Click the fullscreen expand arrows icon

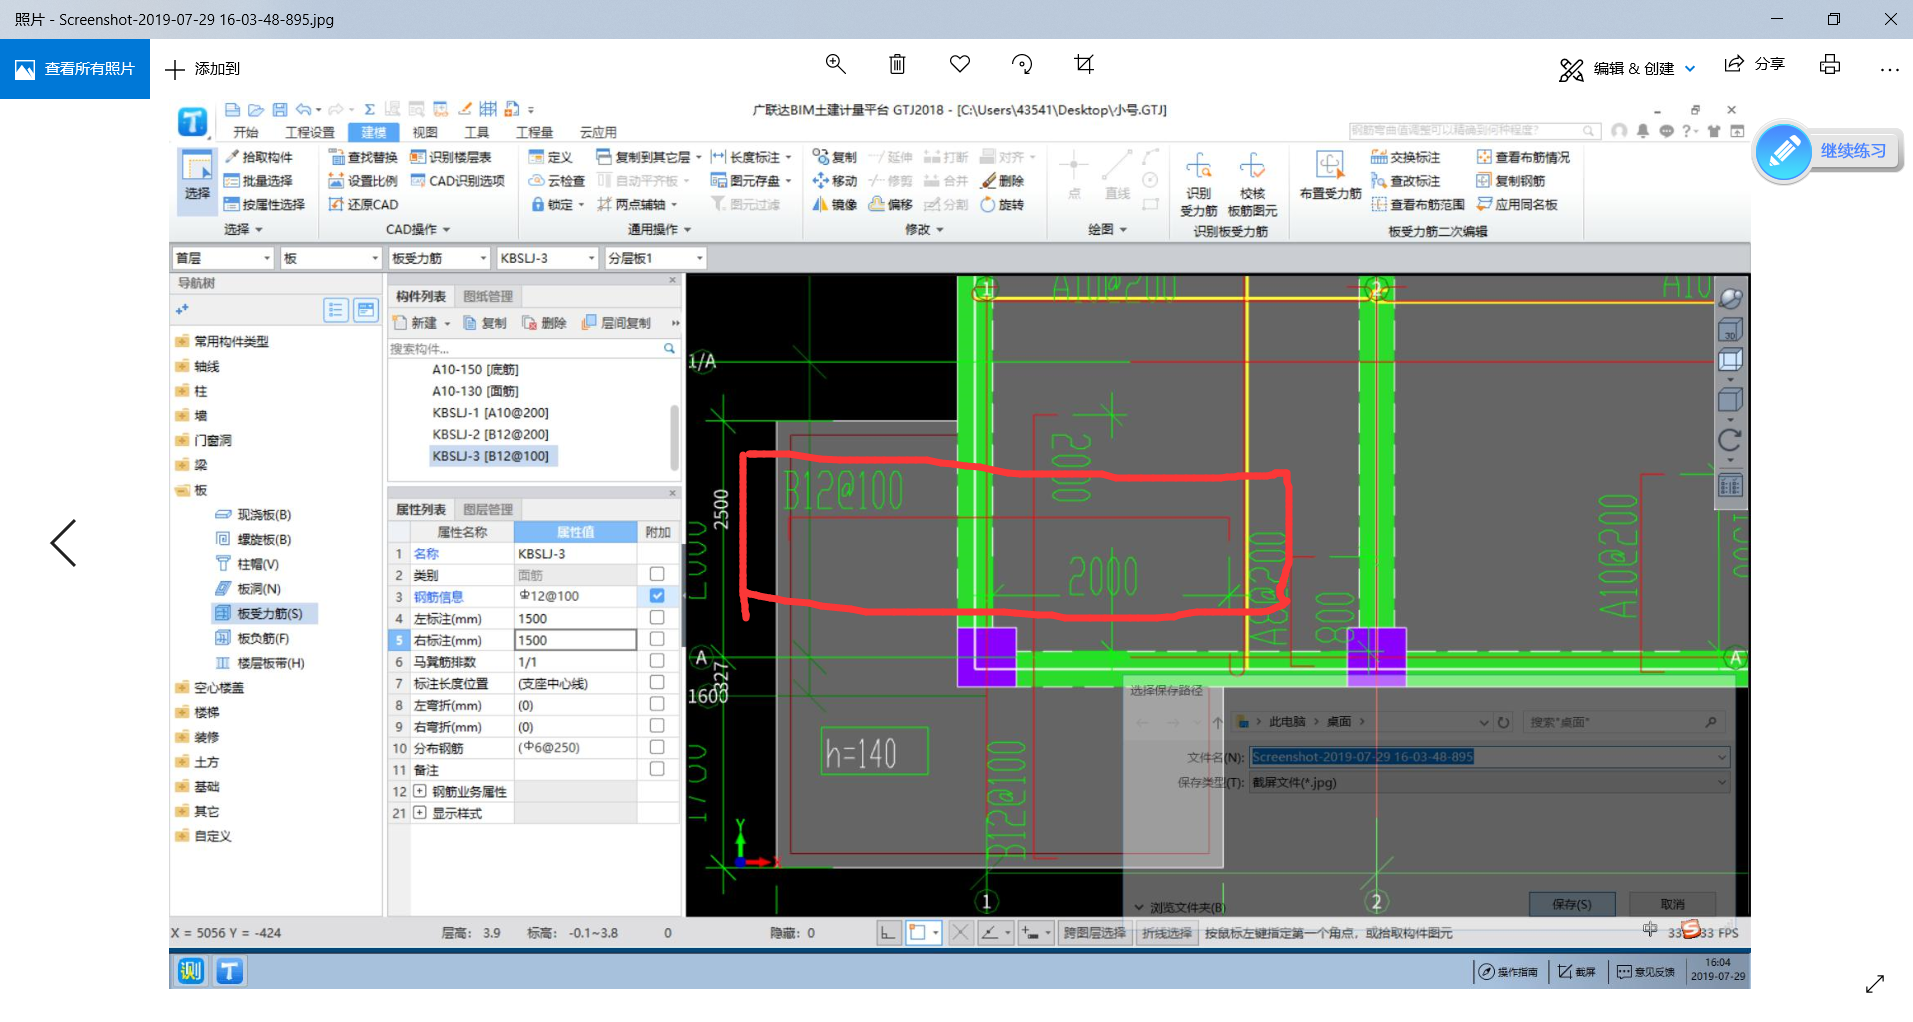click(x=1875, y=984)
